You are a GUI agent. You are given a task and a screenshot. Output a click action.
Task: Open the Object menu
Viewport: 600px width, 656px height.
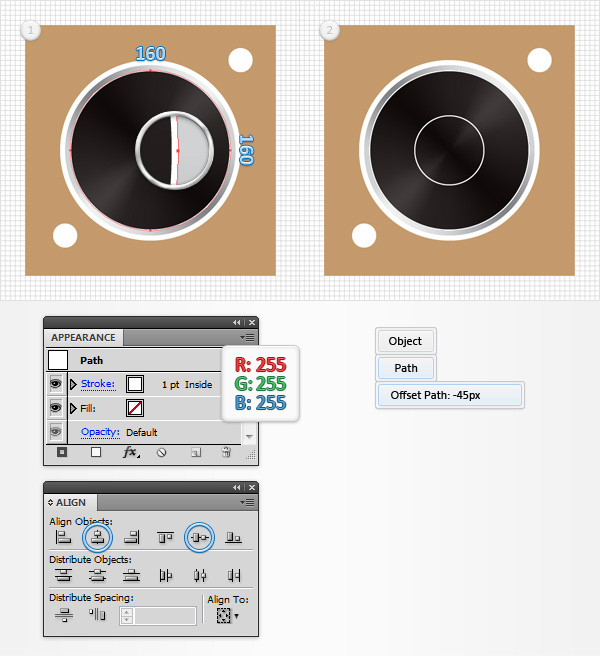coord(405,341)
